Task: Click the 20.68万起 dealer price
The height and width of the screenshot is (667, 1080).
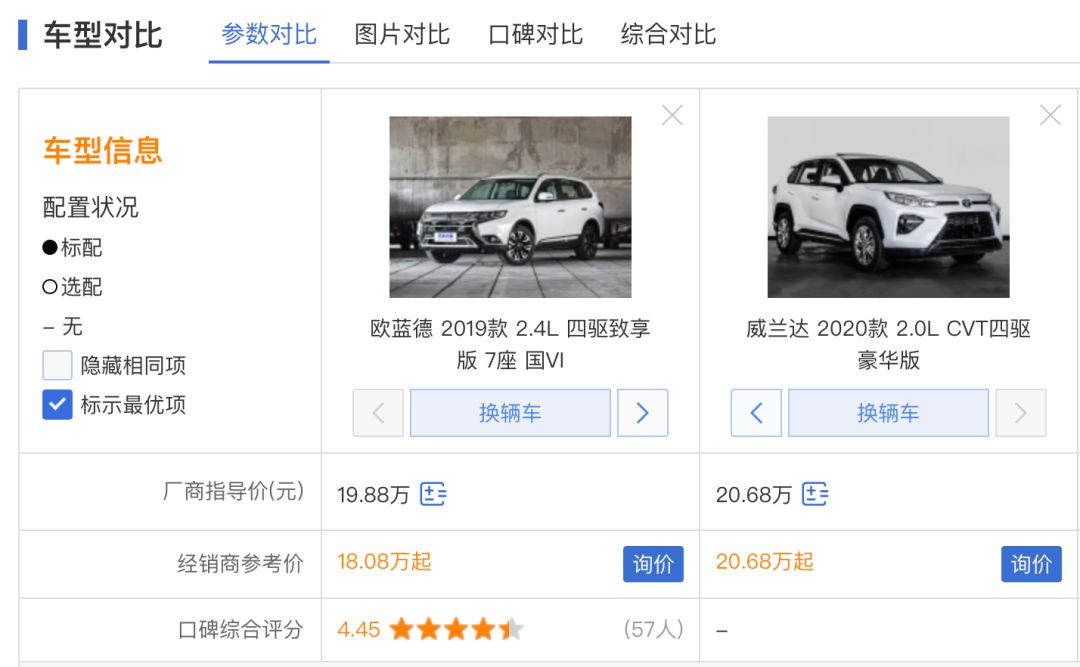Action: click(x=765, y=562)
